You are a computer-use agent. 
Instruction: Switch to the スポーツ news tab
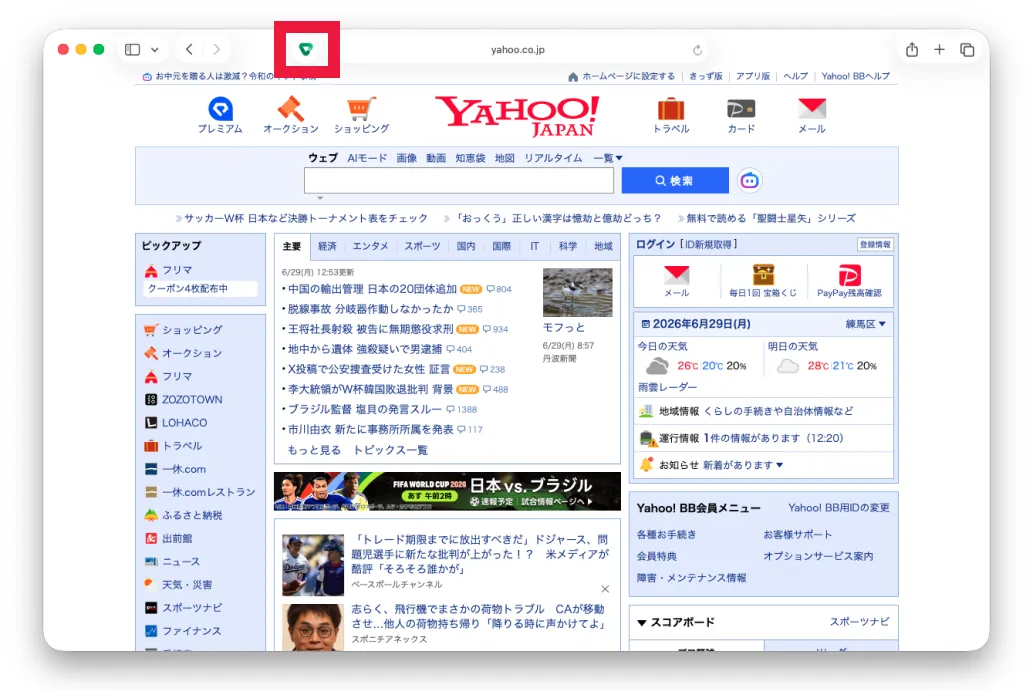(x=422, y=246)
